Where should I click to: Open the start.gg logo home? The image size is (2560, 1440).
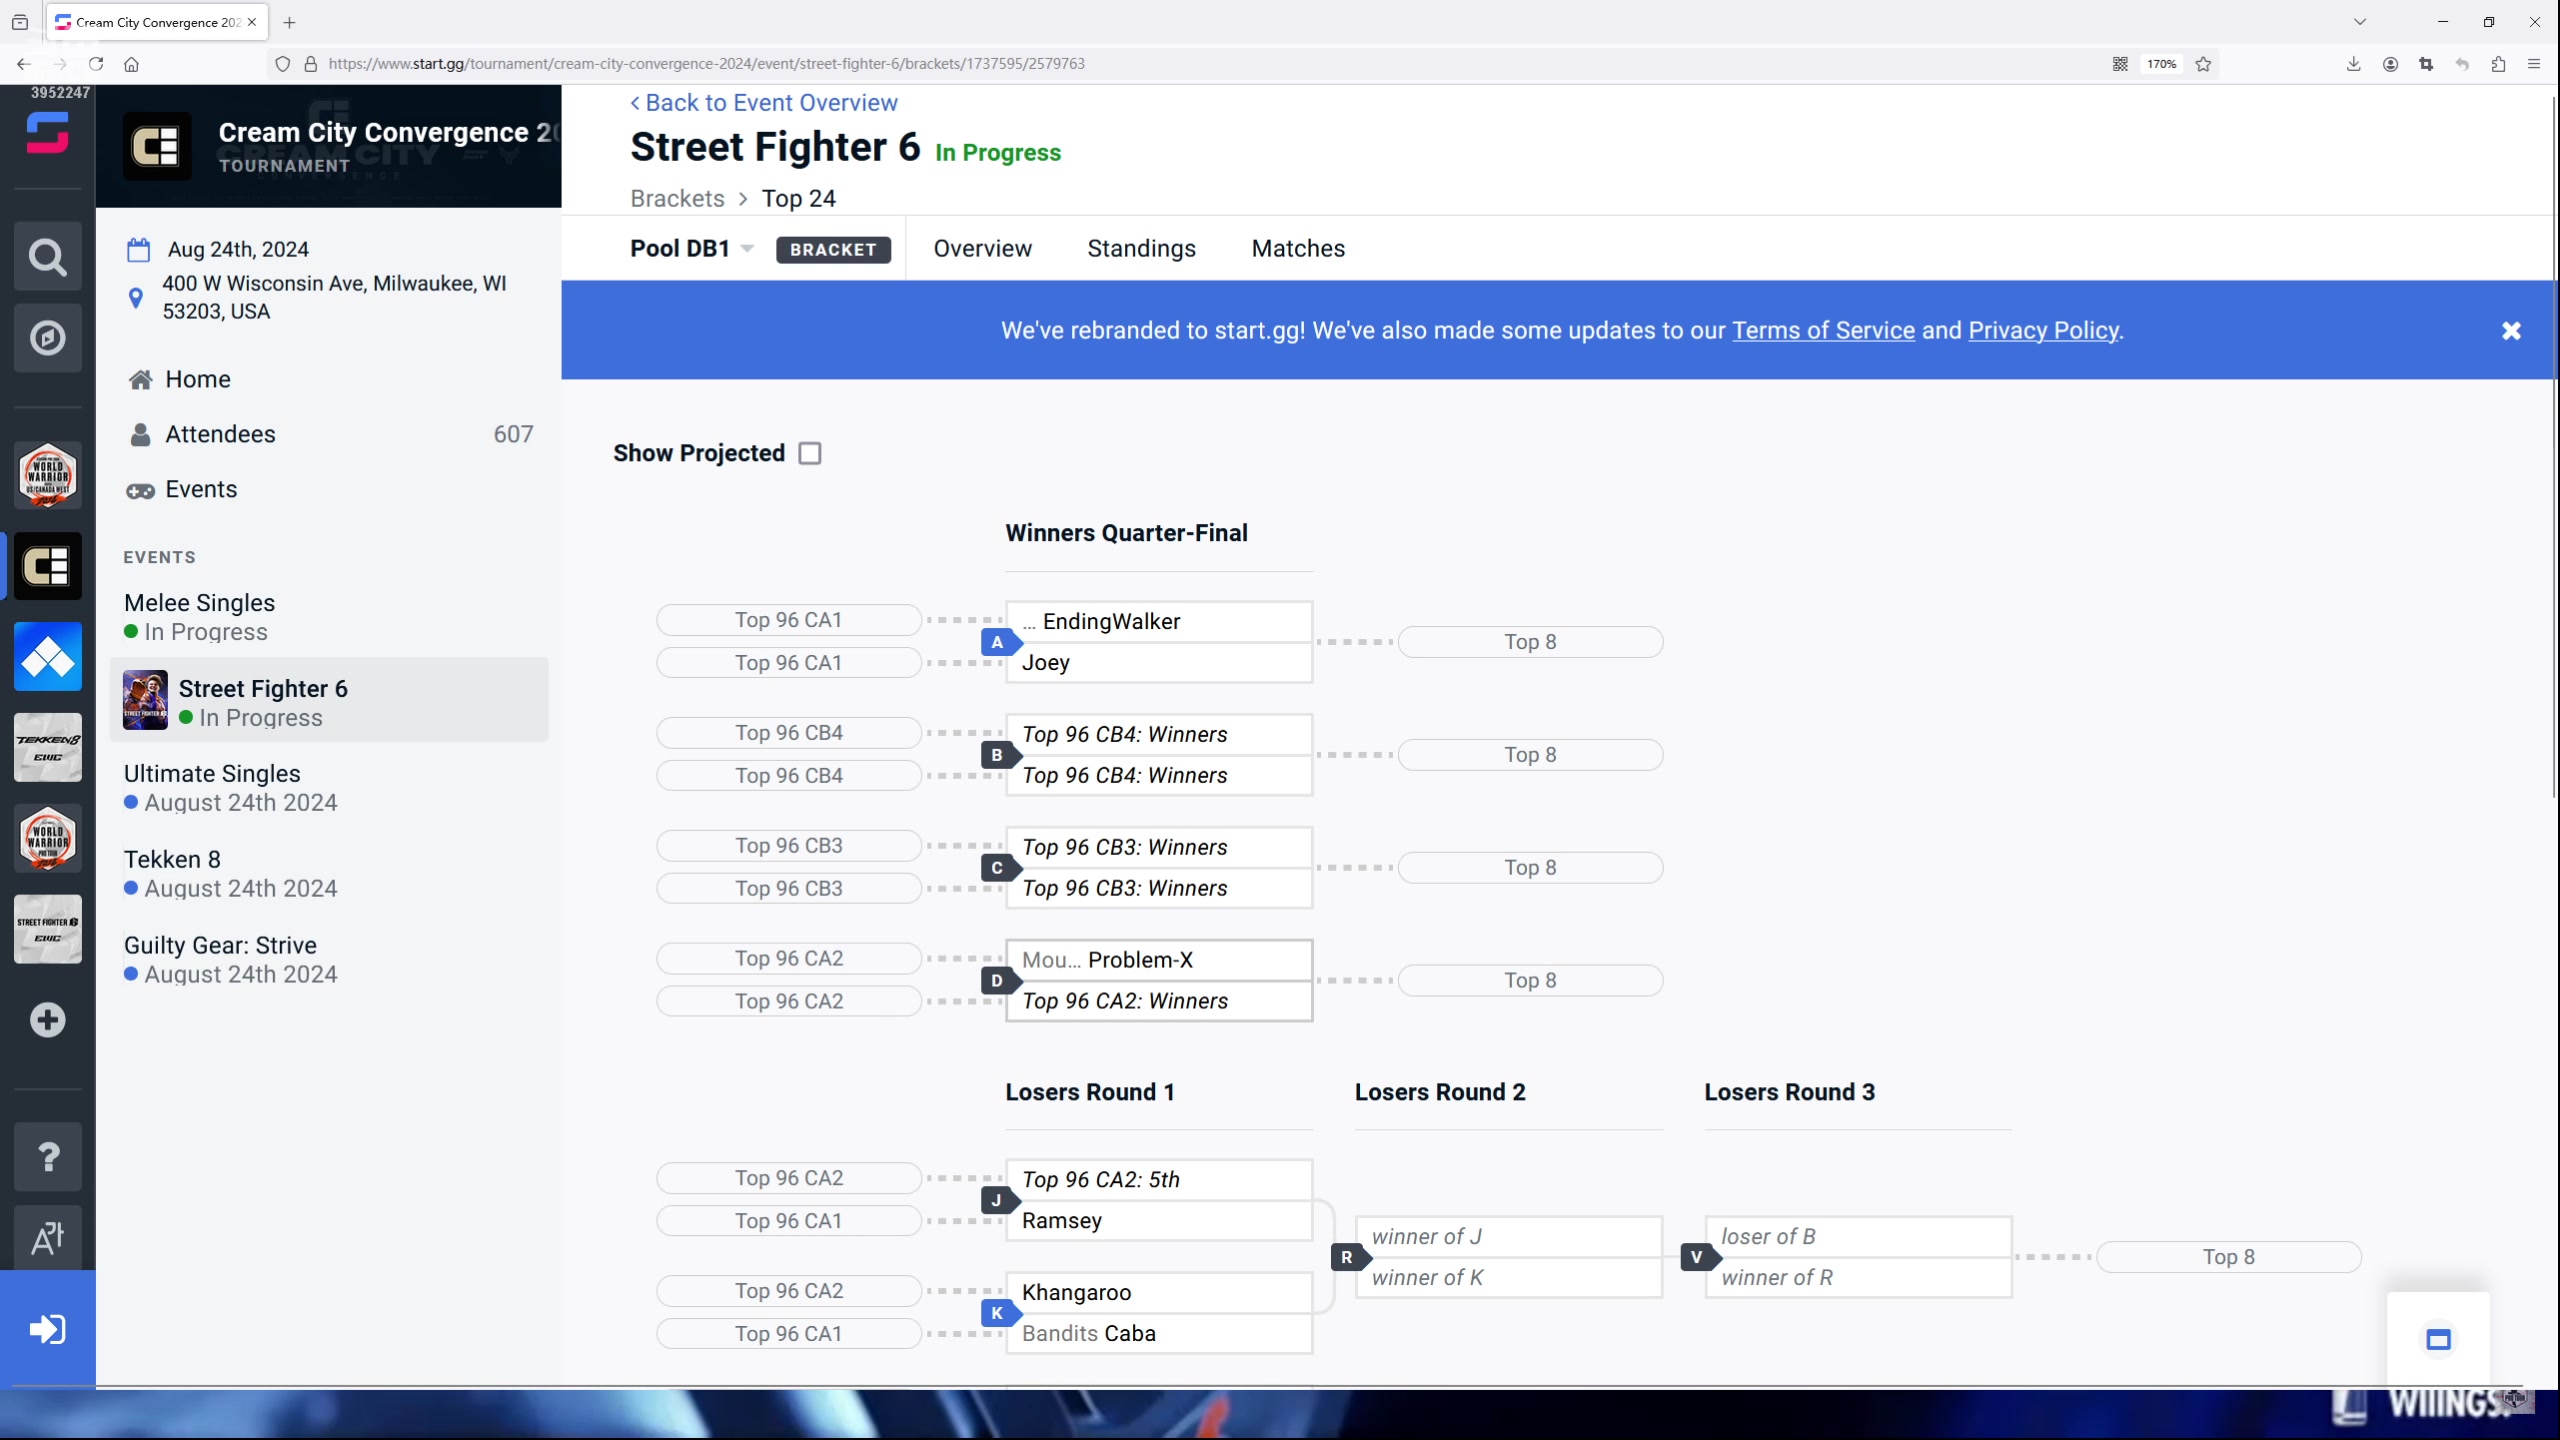click(x=47, y=133)
